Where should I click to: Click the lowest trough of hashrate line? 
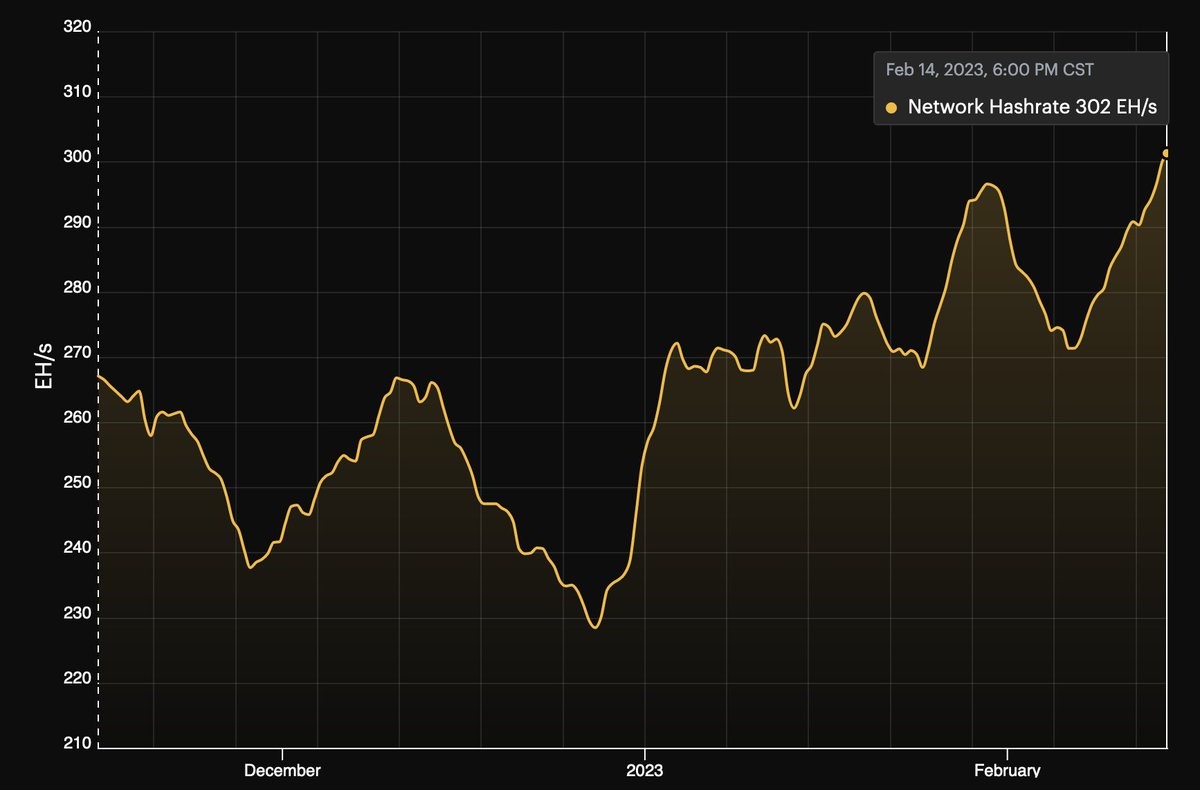595,627
